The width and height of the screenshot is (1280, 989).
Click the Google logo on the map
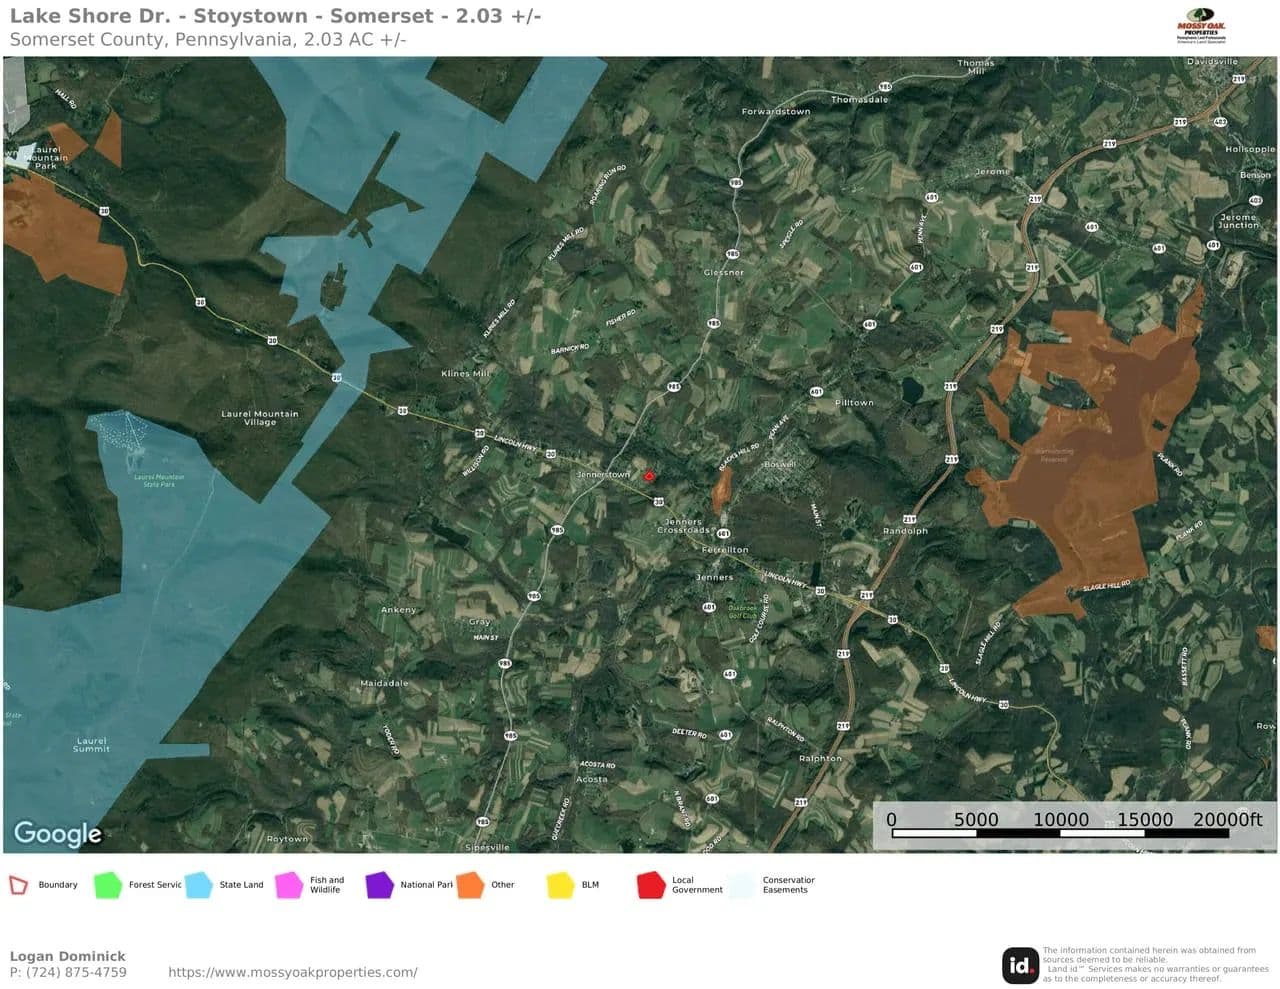click(57, 833)
